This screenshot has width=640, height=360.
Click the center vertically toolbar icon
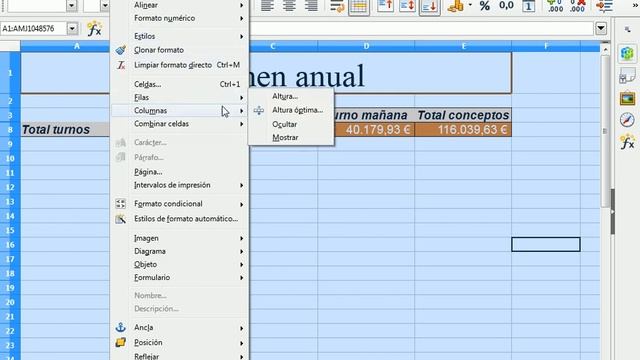coord(407,6)
